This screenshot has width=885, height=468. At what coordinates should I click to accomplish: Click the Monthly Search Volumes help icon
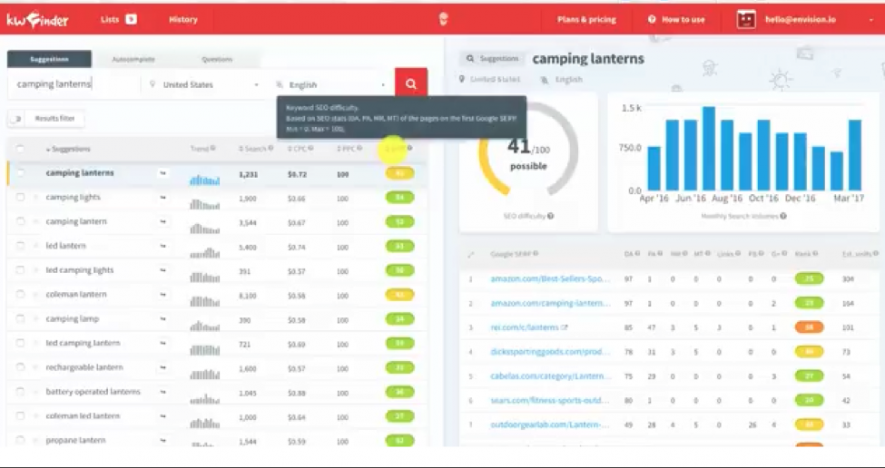point(783,216)
